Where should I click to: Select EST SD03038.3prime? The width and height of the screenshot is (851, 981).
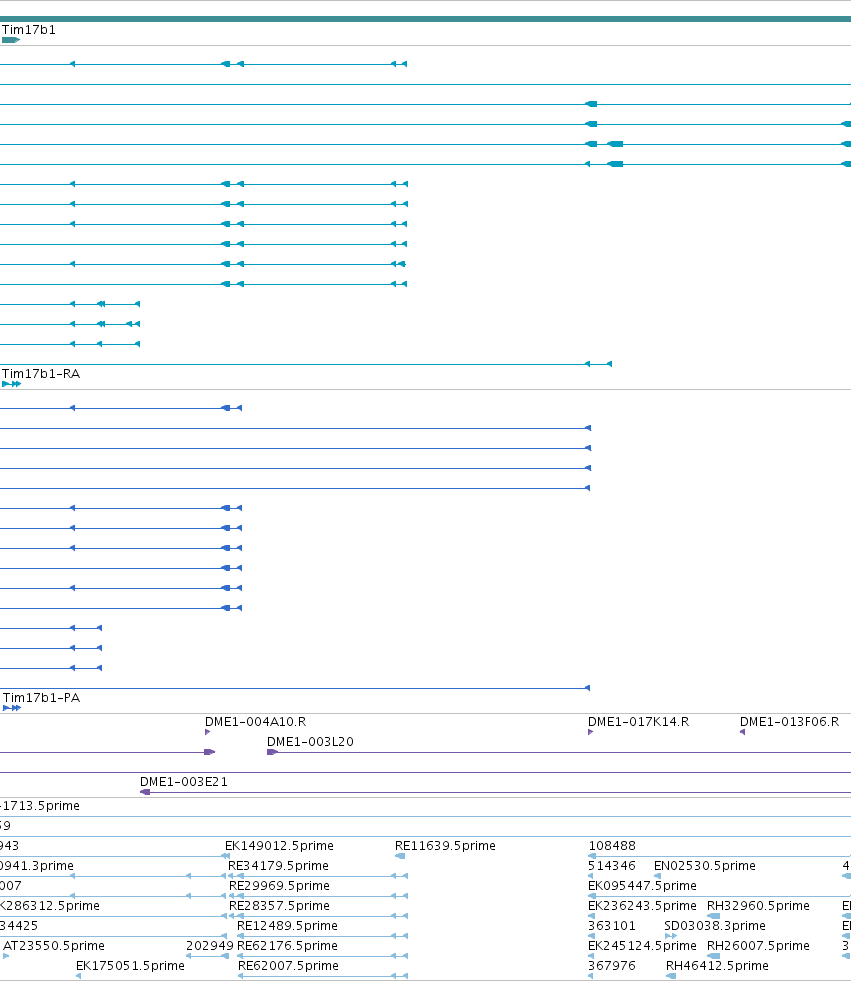point(715,926)
